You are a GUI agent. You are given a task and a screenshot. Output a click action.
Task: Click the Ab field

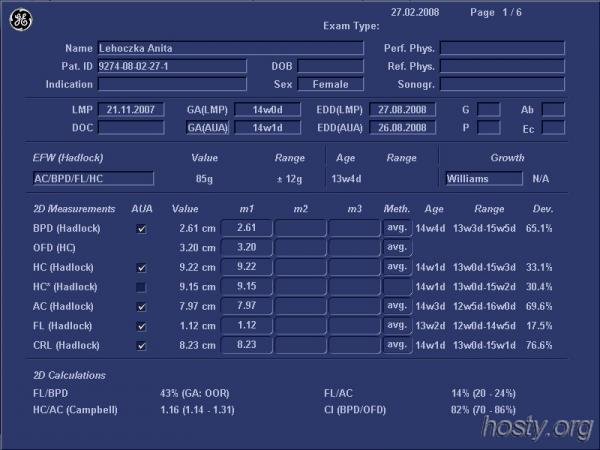[x=553, y=110]
